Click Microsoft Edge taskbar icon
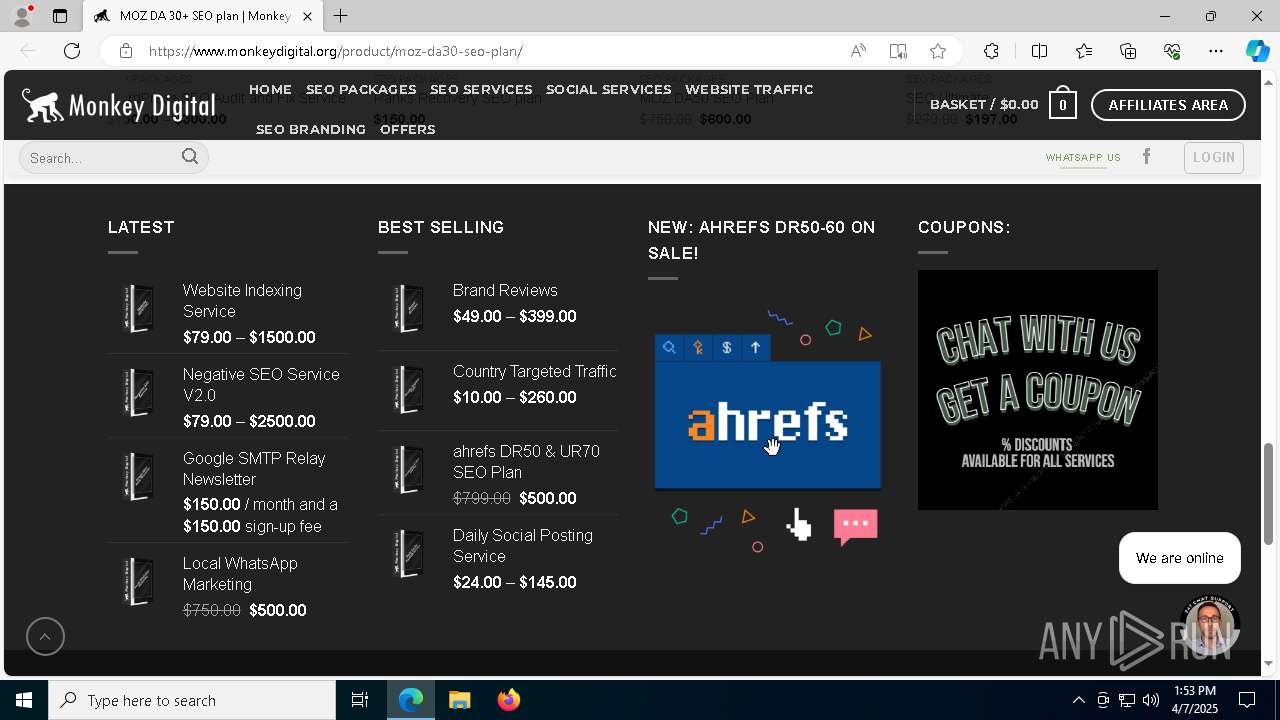 (x=411, y=700)
